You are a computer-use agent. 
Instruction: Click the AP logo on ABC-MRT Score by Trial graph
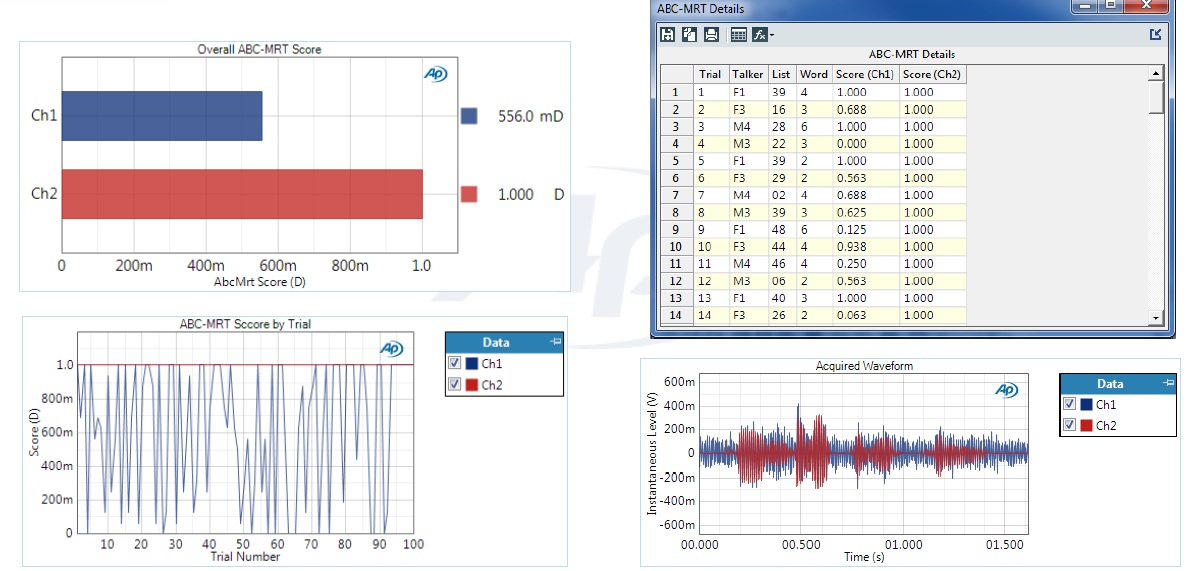point(391,348)
